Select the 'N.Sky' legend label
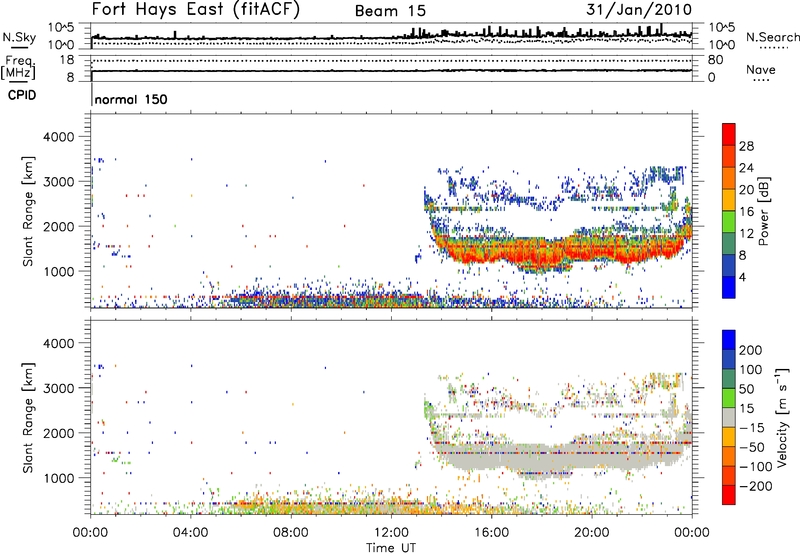 click(19, 37)
